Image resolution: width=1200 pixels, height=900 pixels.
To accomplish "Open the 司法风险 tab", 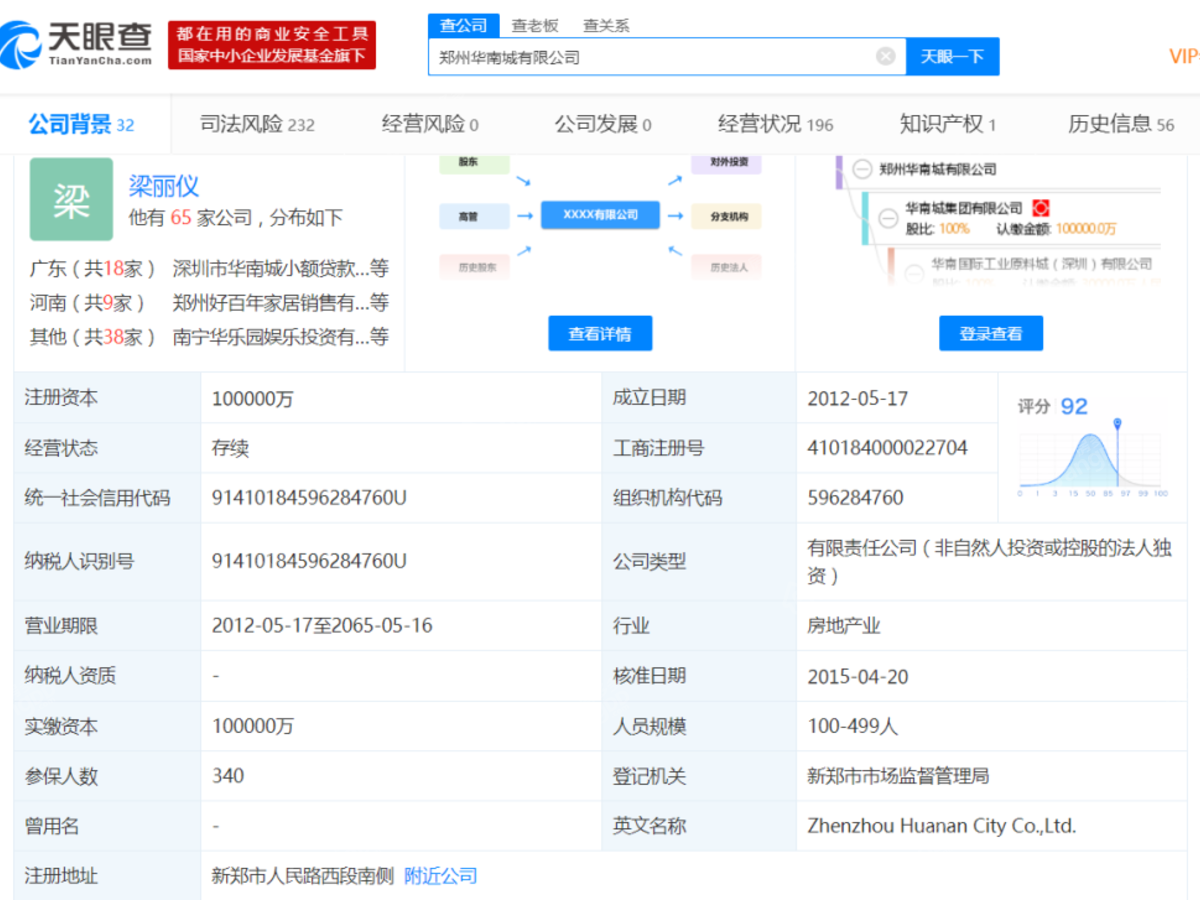I will (x=257, y=125).
